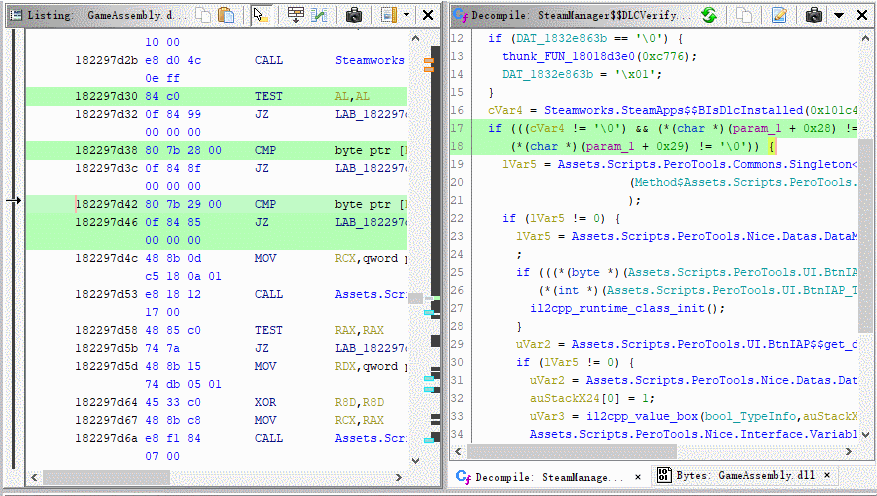877x496 pixels.
Task: Click Copy icon in Decompile toolbar
Action: pos(743,15)
